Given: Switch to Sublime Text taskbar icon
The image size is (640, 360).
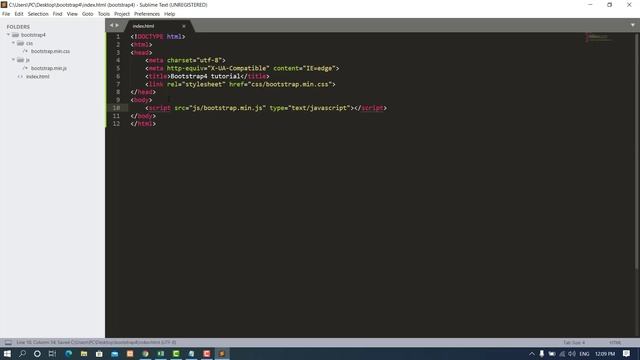Looking at the screenshot, I should click(222, 353).
